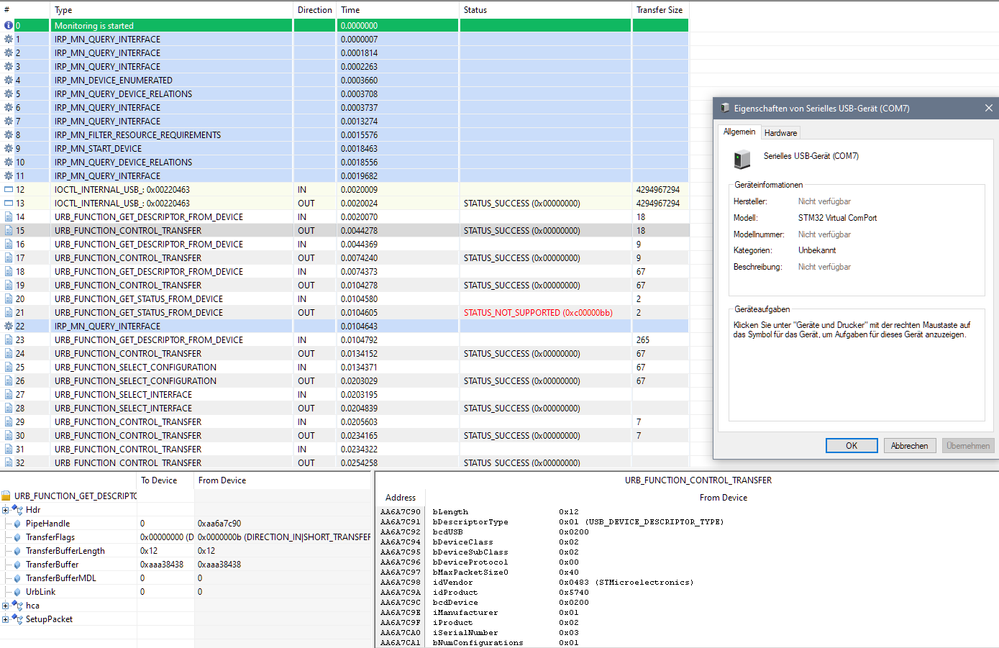Select row 28 URB_FUNCTION_SELECT_INTERFACE
999x648 pixels.
(344, 408)
